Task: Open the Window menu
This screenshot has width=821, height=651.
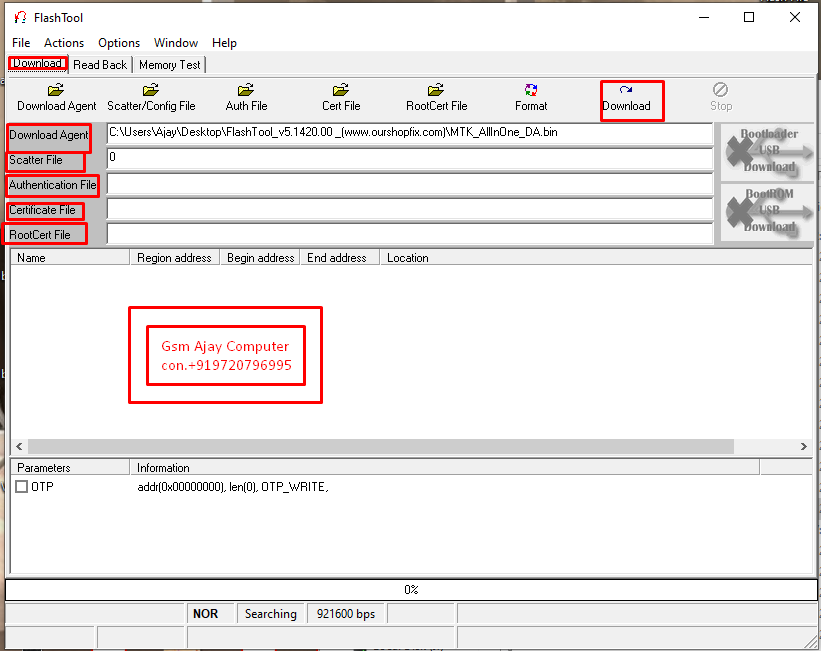Action: 176,43
